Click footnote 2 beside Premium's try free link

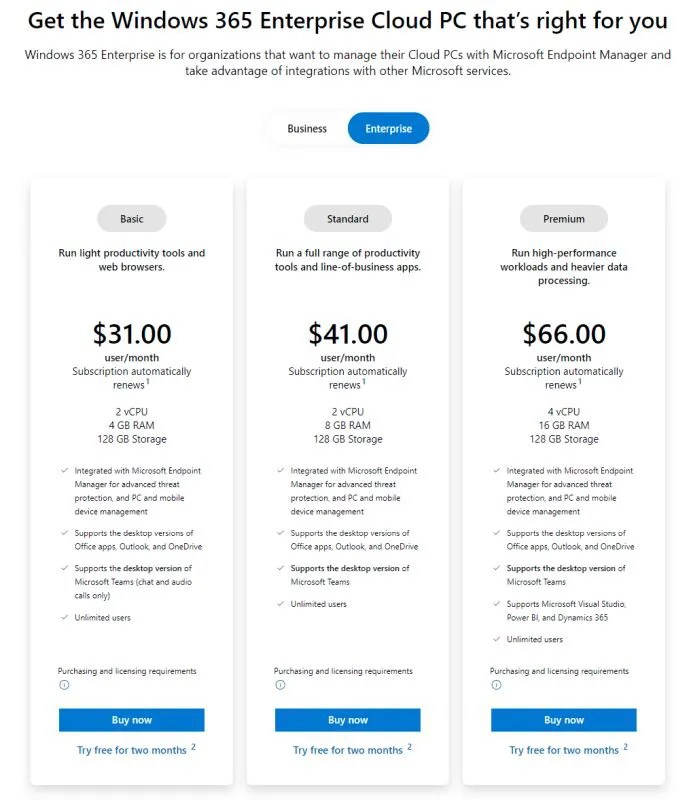[625, 746]
